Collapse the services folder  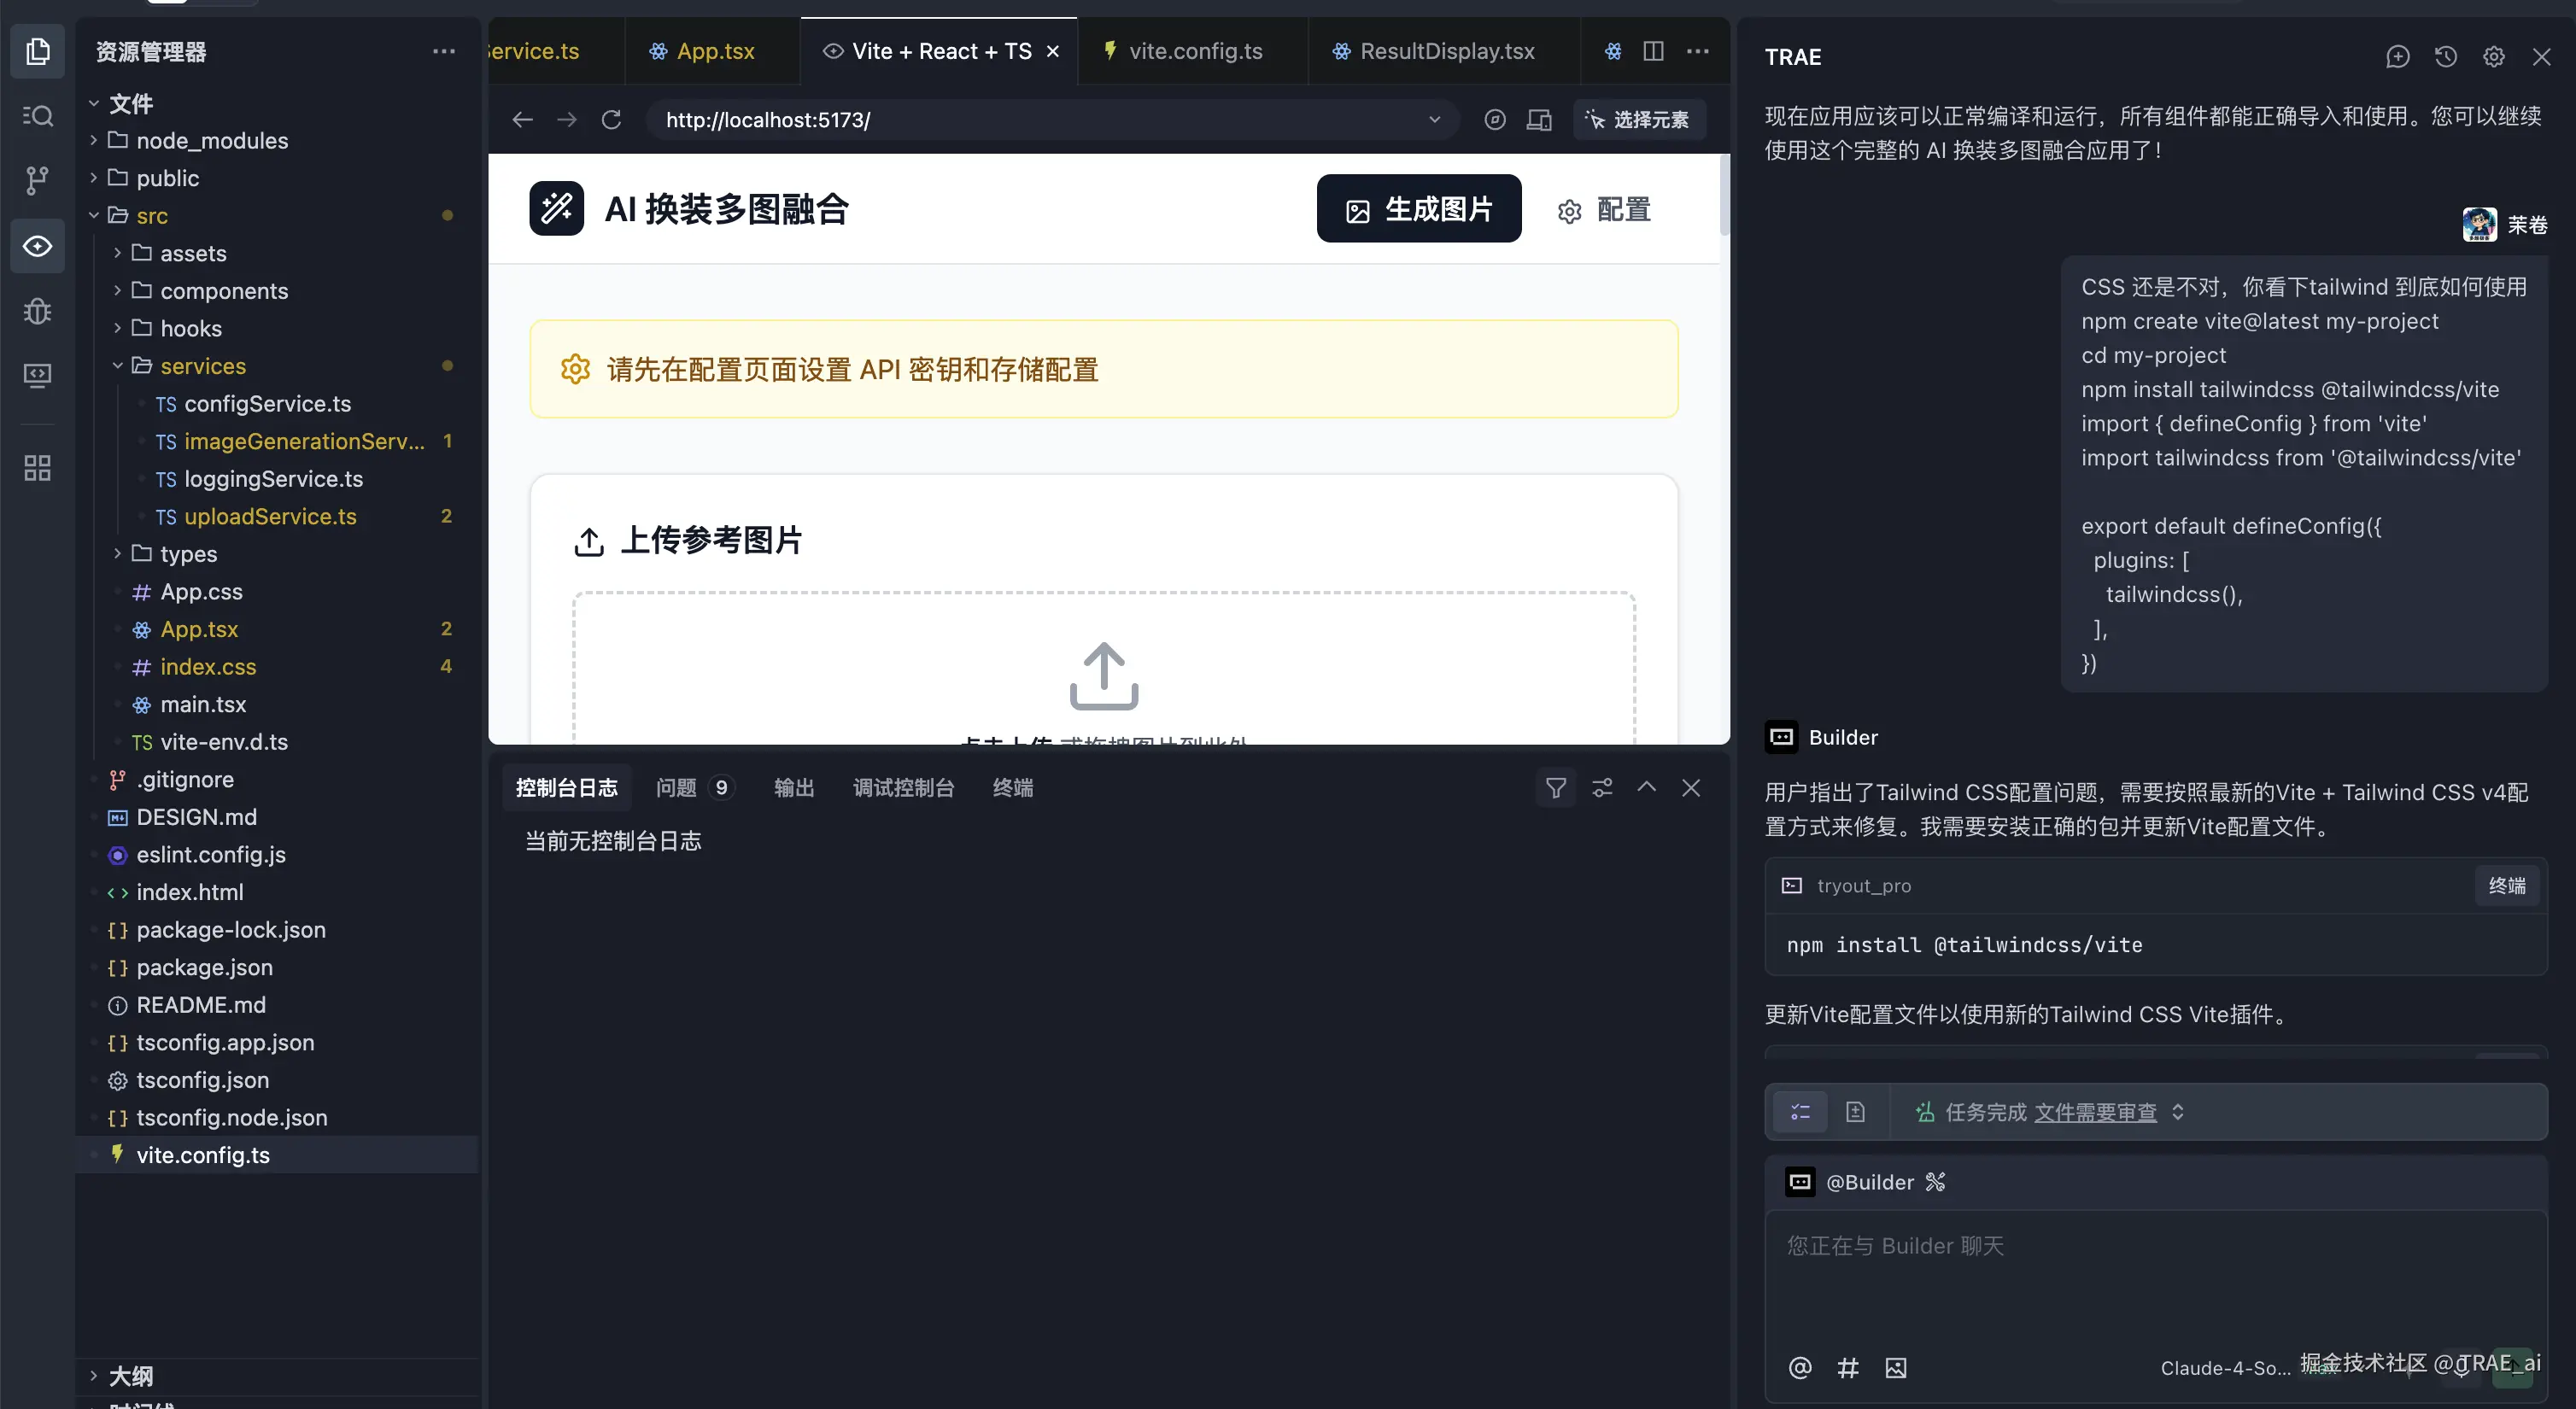(202, 366)
